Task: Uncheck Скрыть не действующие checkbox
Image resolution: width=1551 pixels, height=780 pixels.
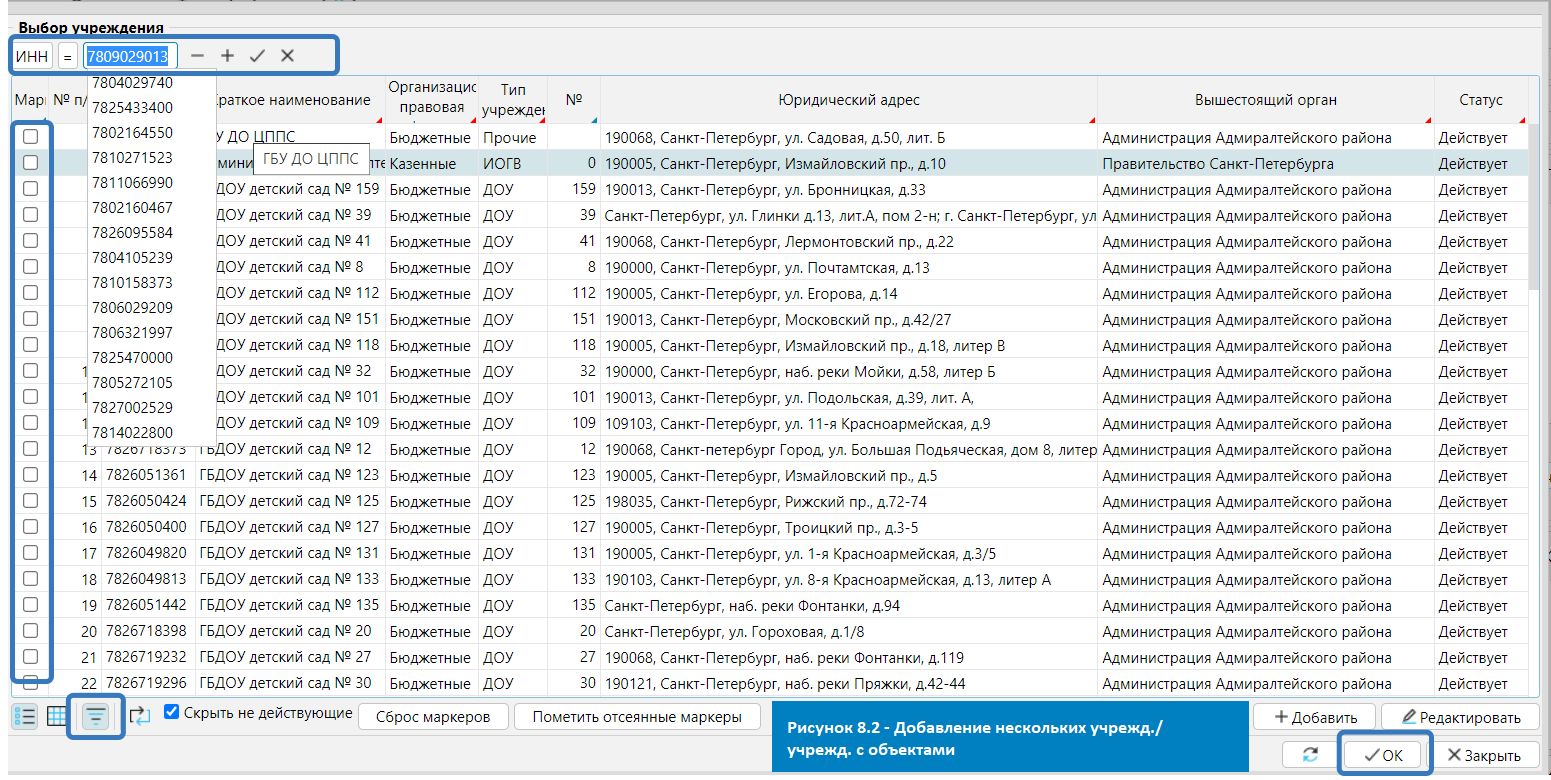Action: 172,712
